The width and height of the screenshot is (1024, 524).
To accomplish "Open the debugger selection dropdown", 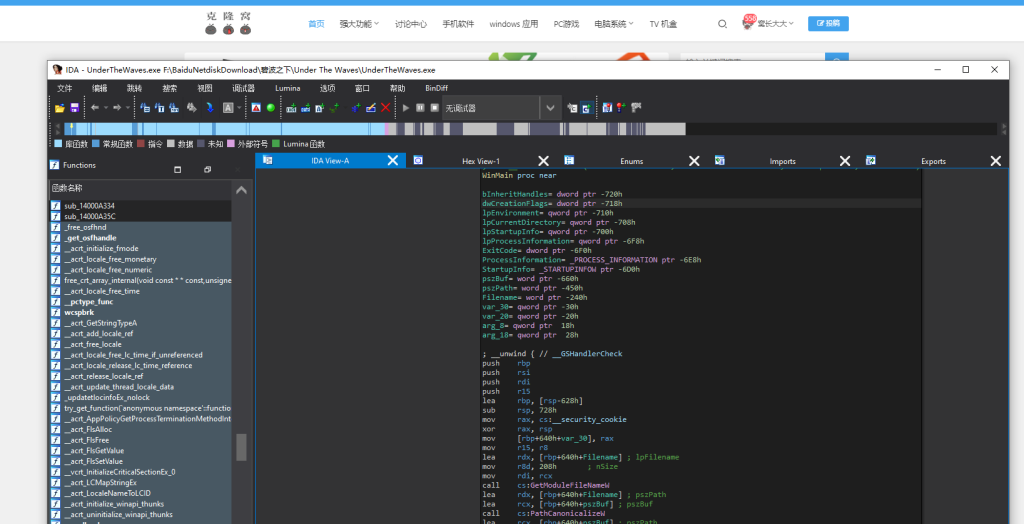I will [550, 108].
